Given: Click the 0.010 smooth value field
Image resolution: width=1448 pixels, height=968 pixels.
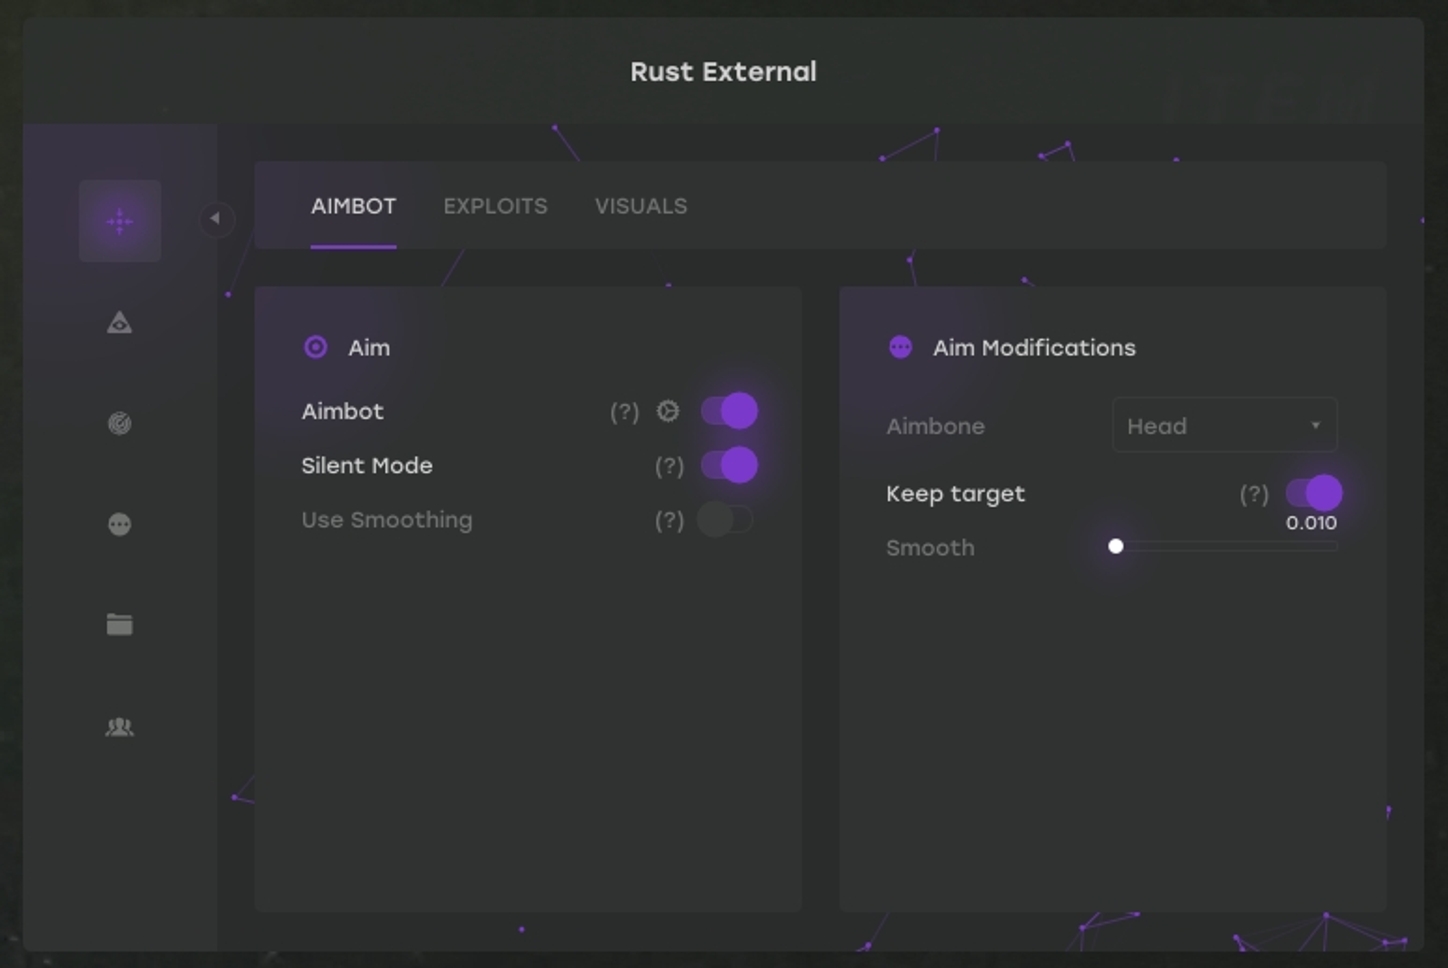Looking at the screenshot, I should [1311, 522].
